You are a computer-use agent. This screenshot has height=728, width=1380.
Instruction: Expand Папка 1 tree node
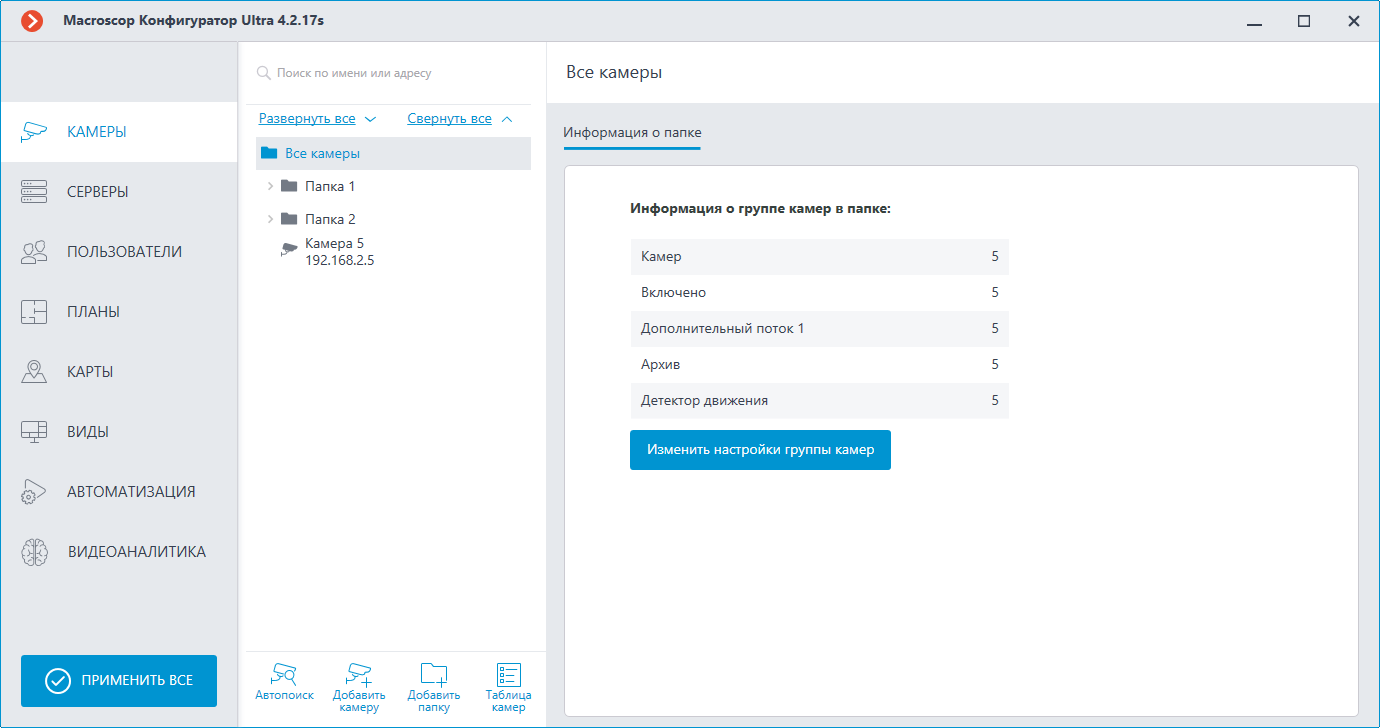pos(270,186)
